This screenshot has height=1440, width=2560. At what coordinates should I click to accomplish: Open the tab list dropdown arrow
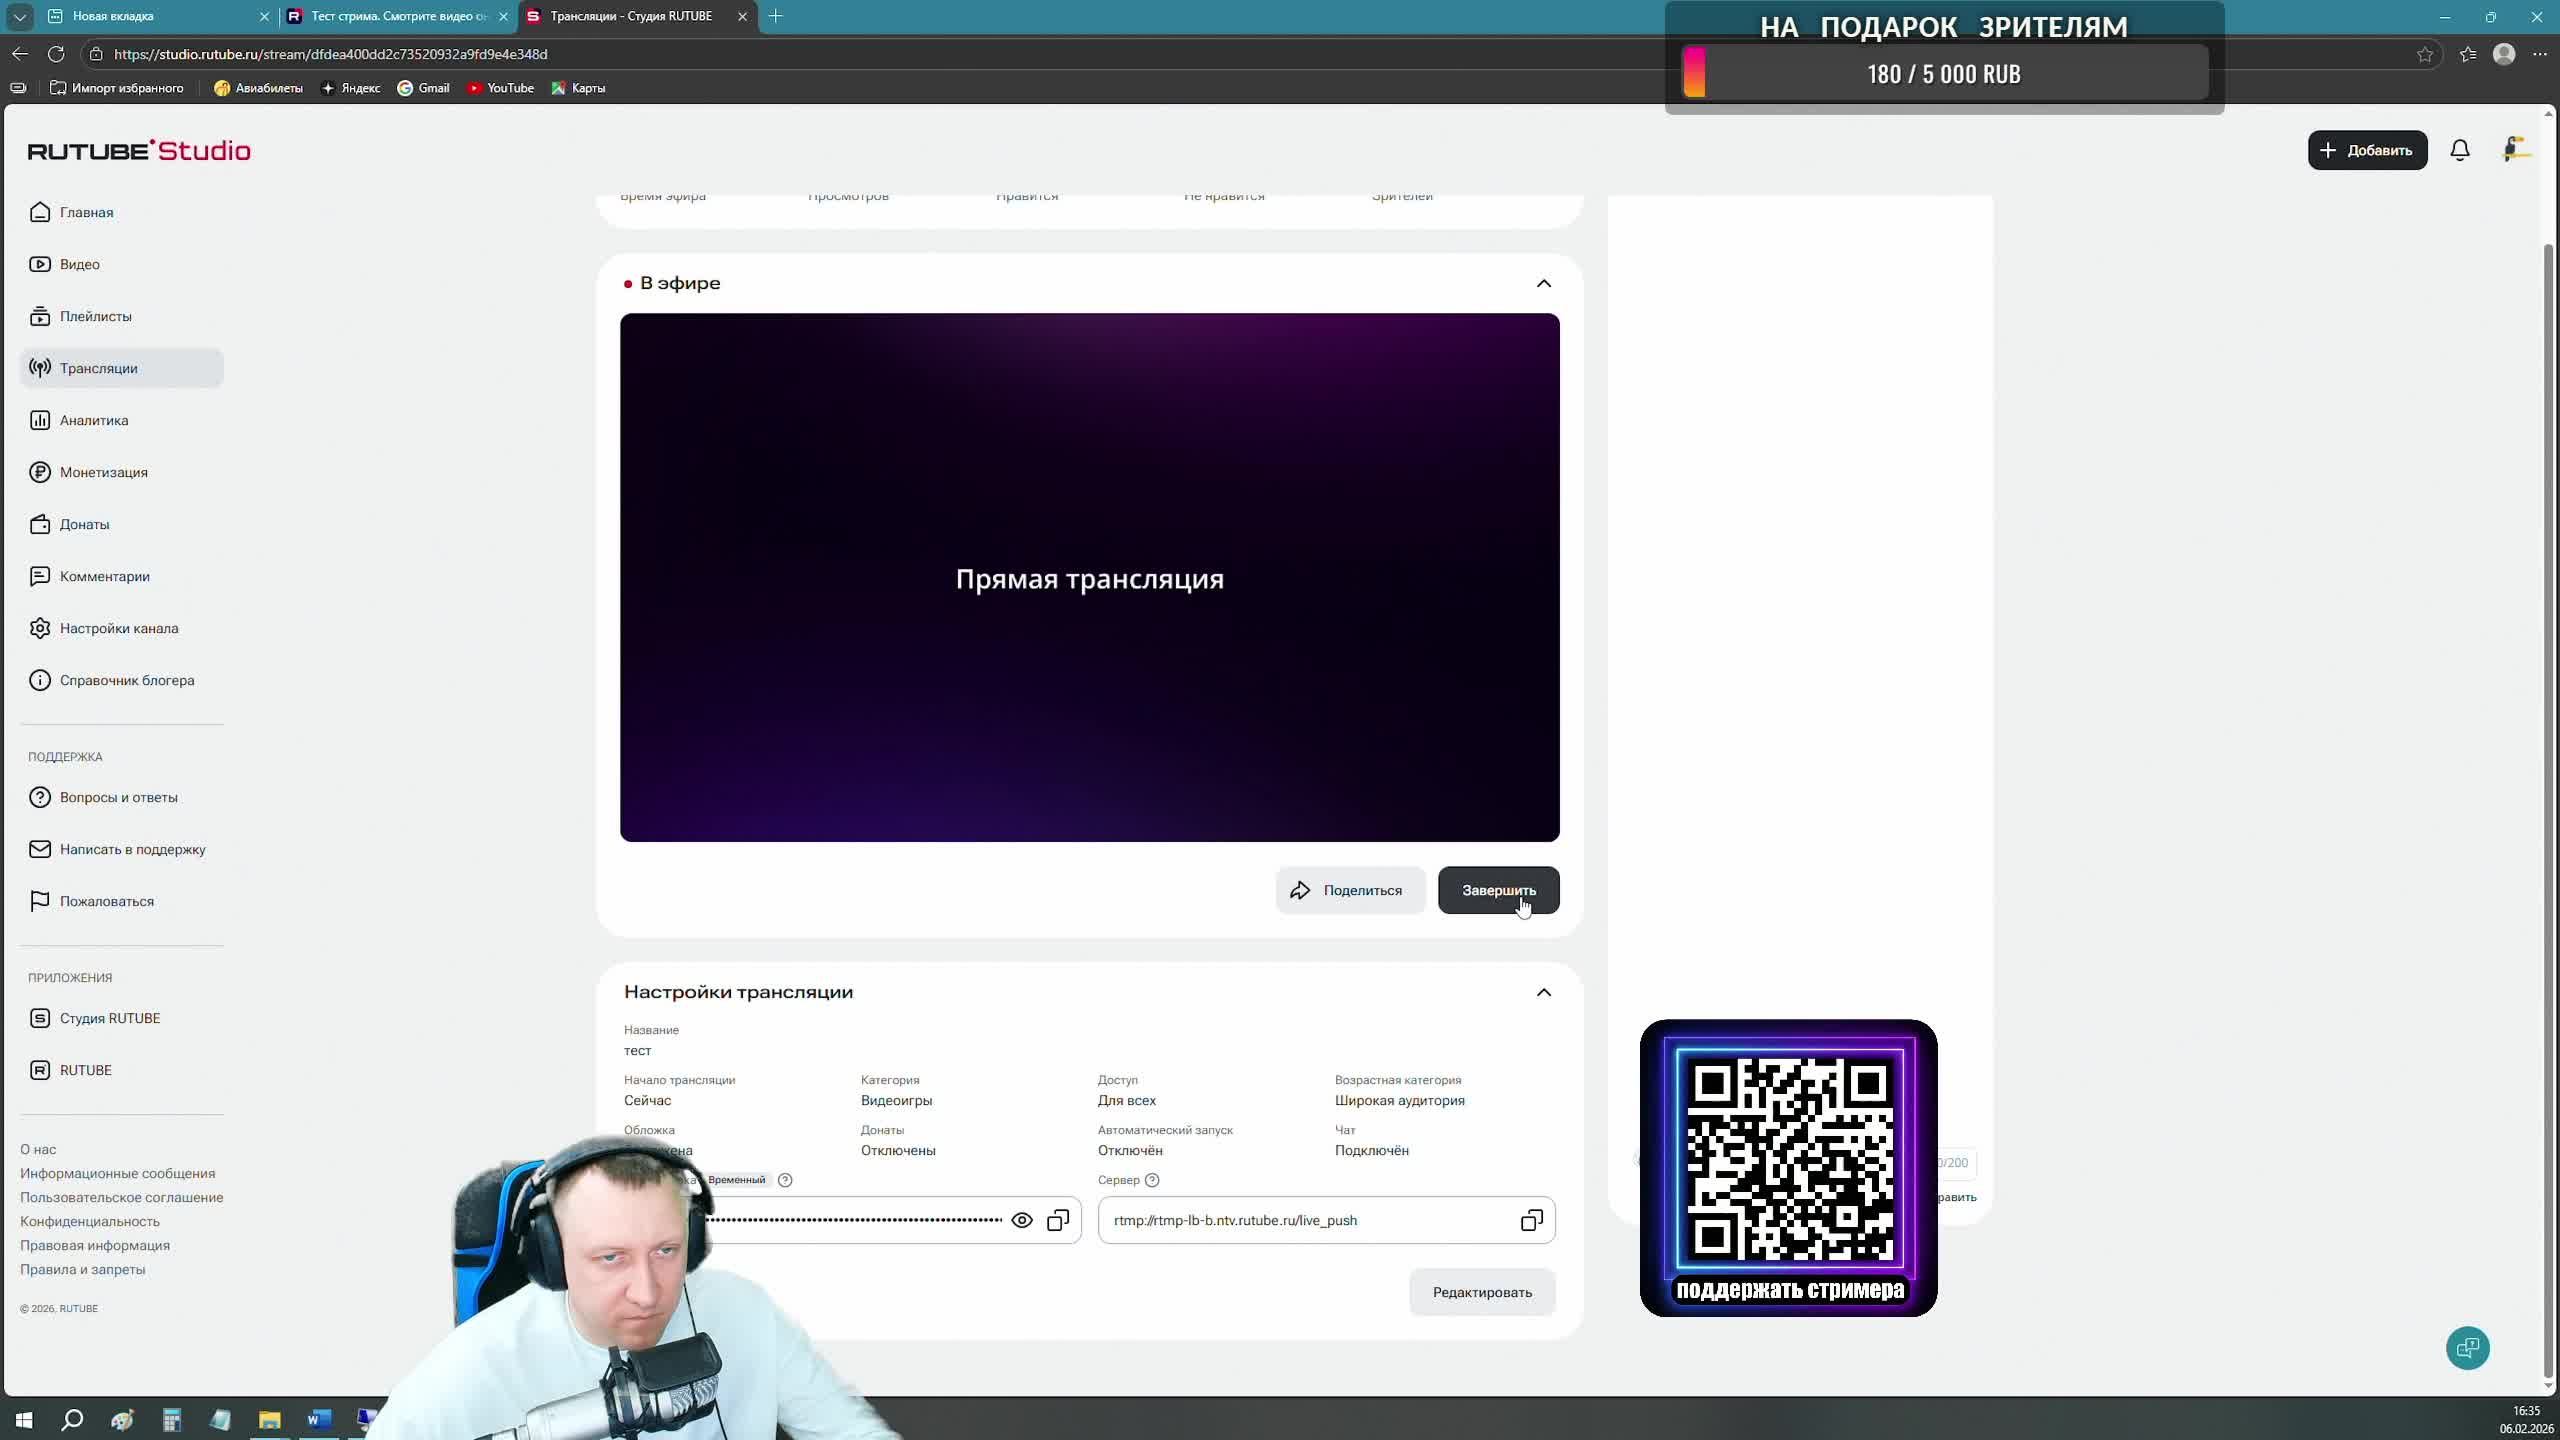point(19,16)
